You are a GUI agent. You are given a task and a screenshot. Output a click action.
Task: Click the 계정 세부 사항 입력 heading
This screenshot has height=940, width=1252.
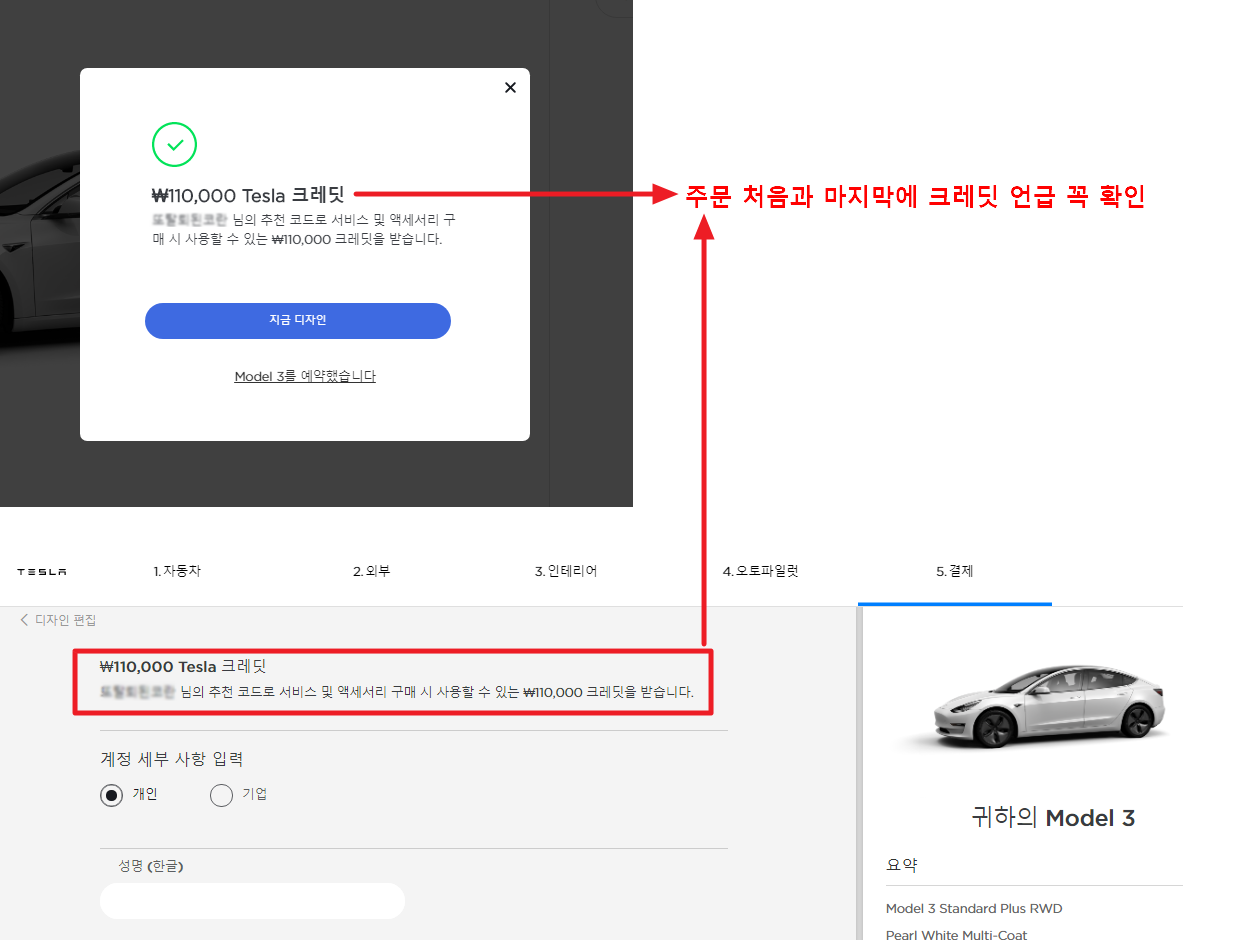[172, 759]
